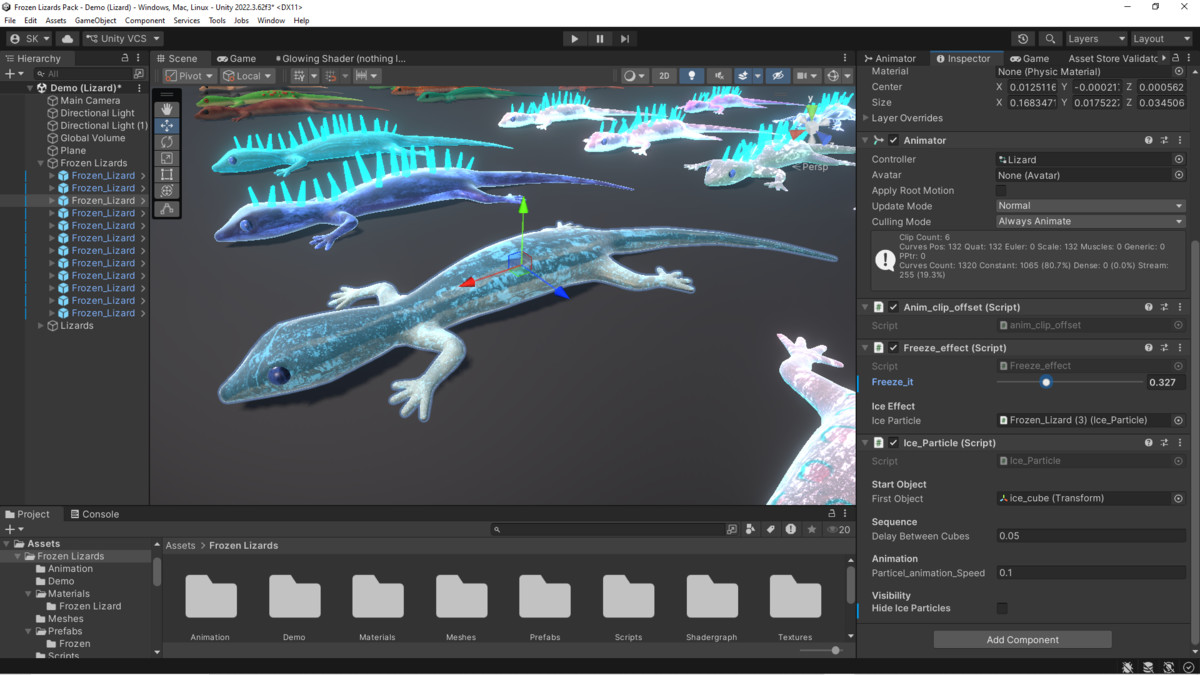Disable the Freeze_effect script checkbox
1200x675 pixels.
pos(893,348)
